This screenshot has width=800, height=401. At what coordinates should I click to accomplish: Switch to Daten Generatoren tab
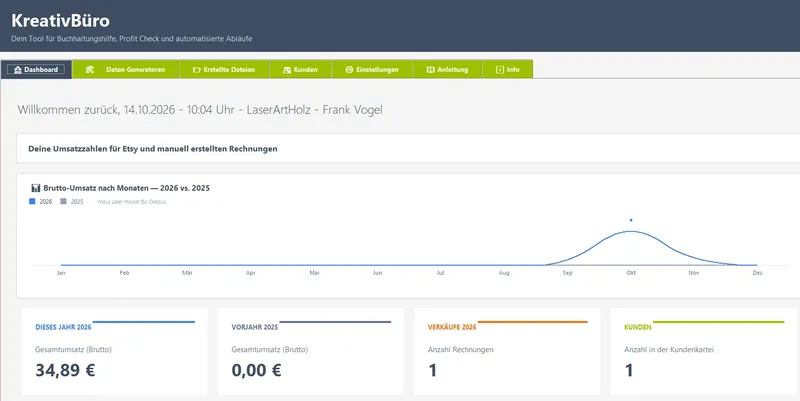pyautogui.click(x=126, y=69)
